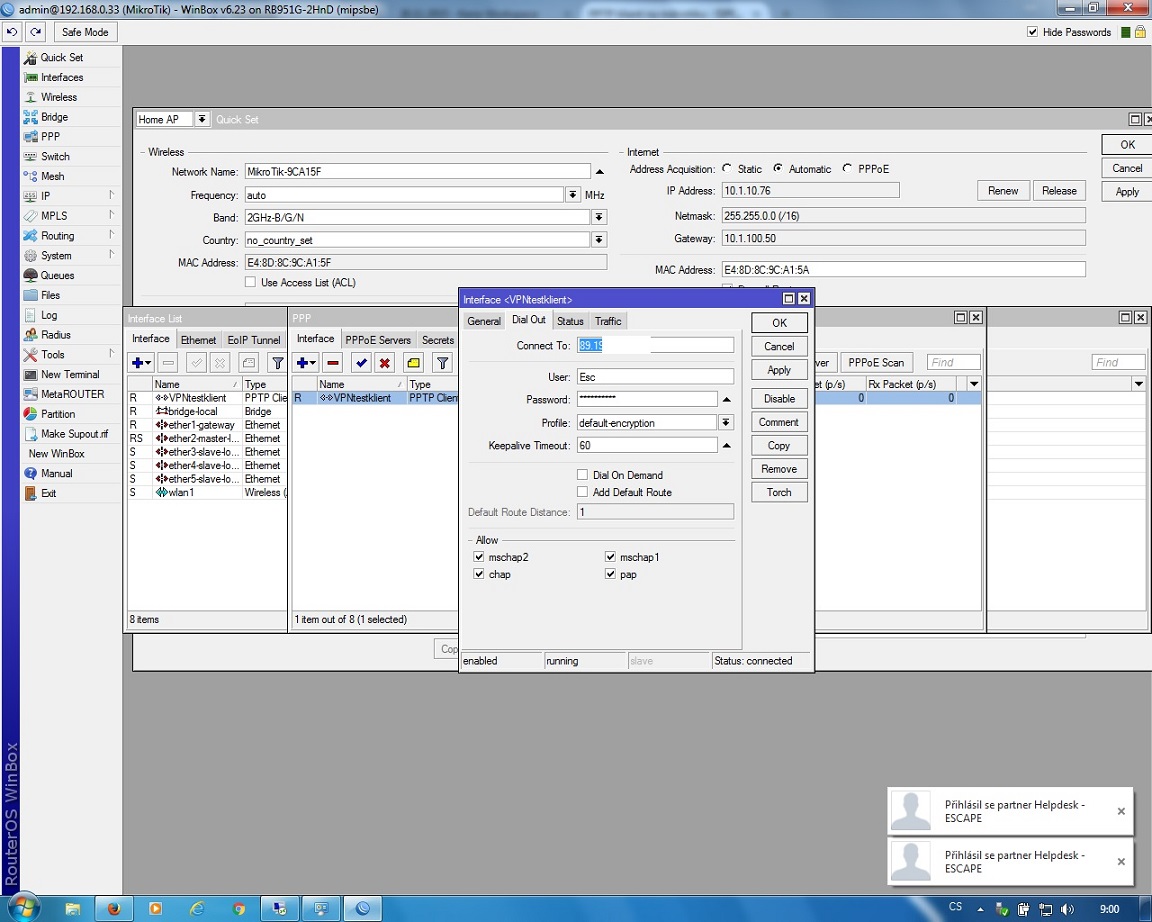Switch to the Status tab

tap(570, 321)
